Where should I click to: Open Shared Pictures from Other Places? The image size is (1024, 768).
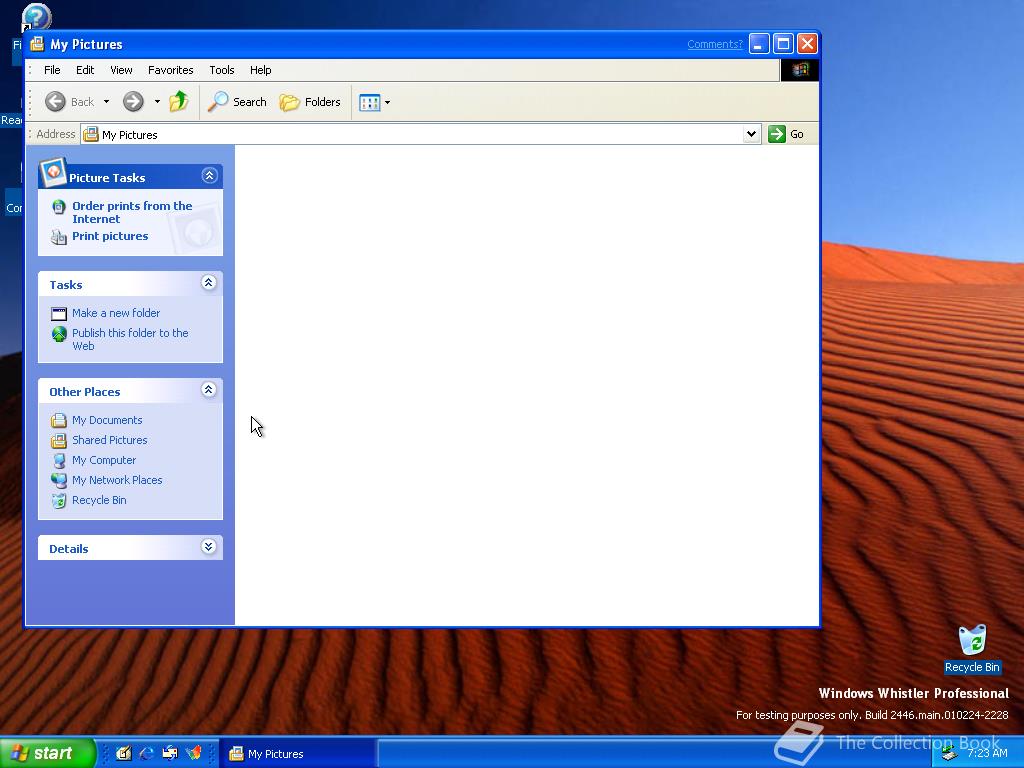pyautogui.click(x=110, y=440)
